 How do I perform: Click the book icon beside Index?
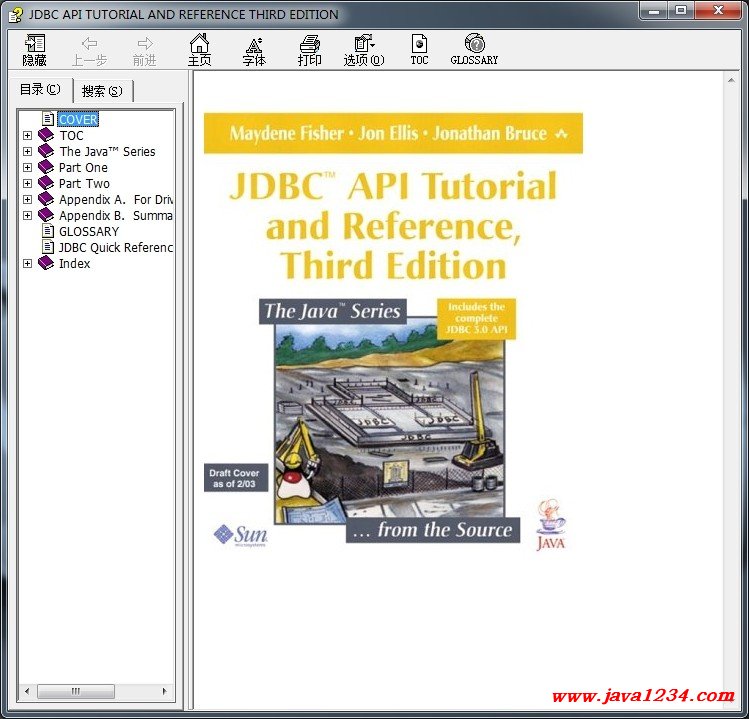point(46,263)
